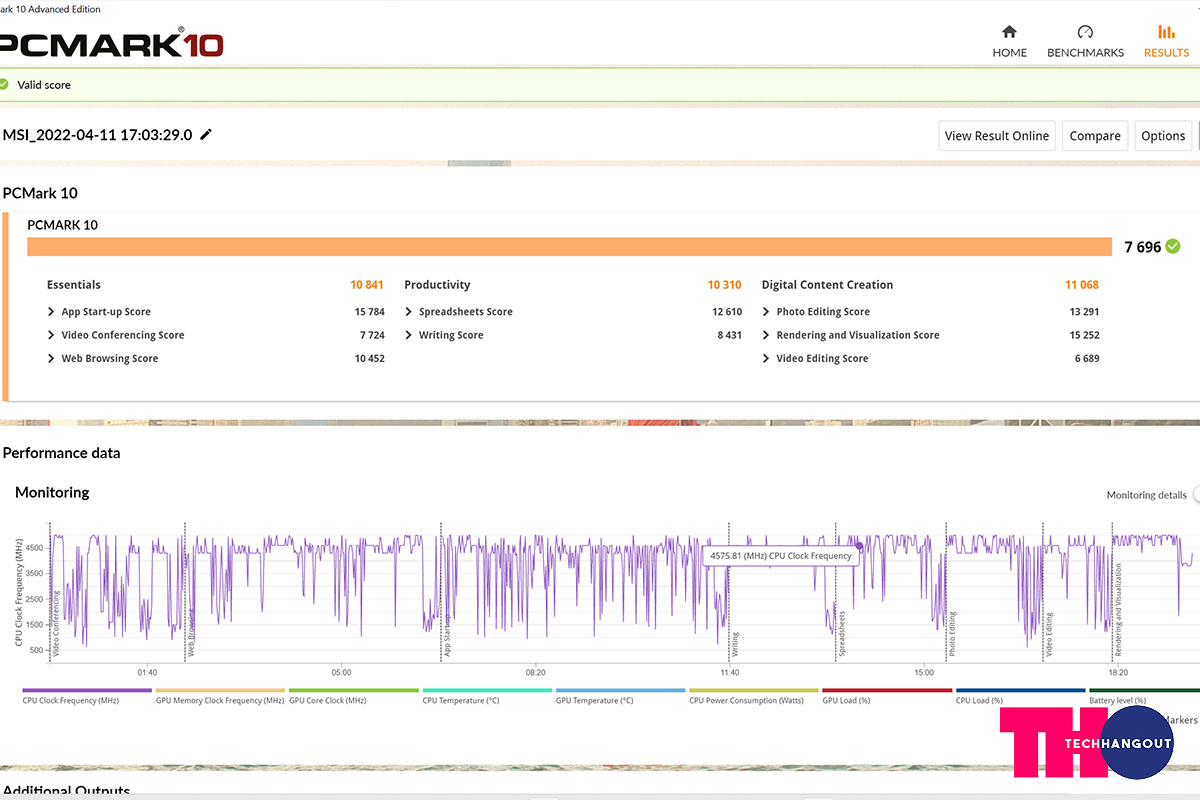Click the Essentials score 10 841
The width and height of the screenshot is (1200, 800).
pyautogui.click(x=367, y=285)
